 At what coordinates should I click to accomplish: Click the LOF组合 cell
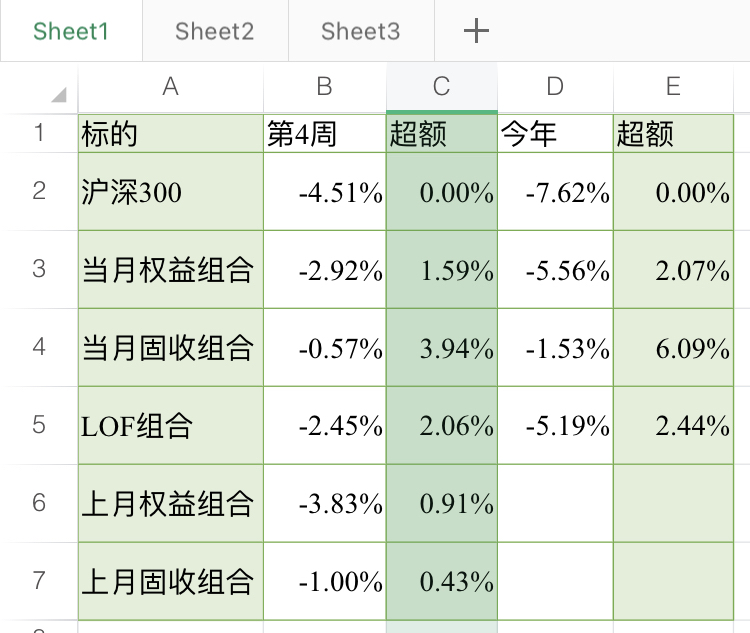pyautogui.click(x=170, y=426)
